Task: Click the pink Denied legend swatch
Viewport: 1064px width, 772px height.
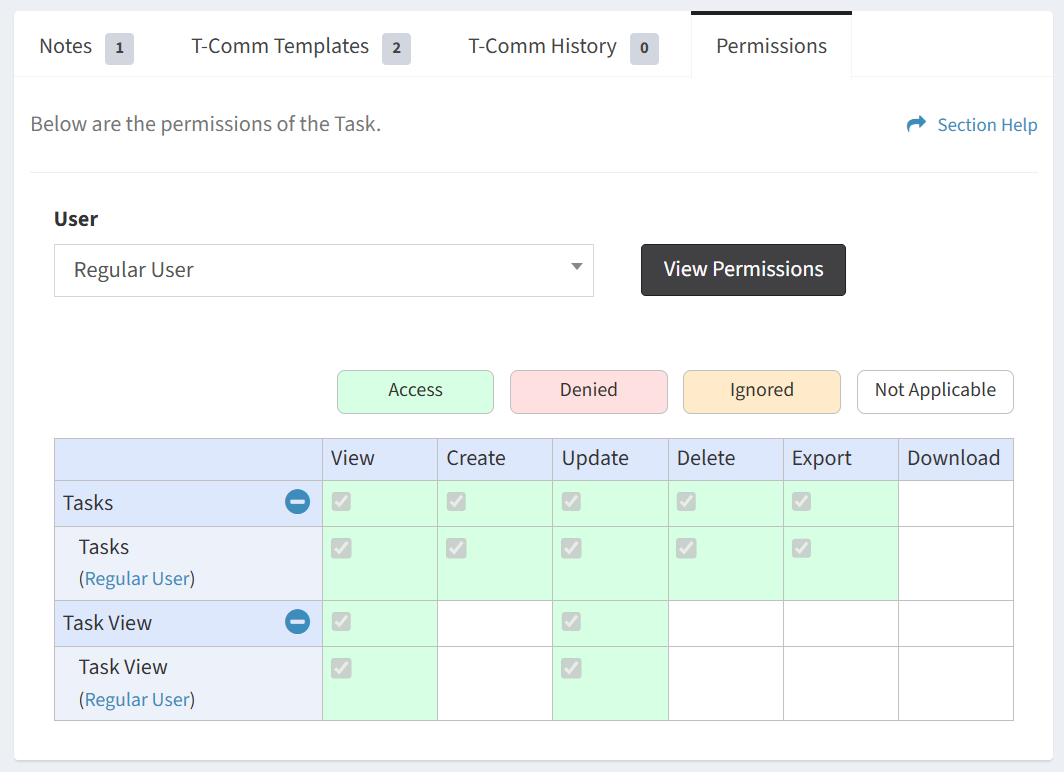Action: [588, 391]
